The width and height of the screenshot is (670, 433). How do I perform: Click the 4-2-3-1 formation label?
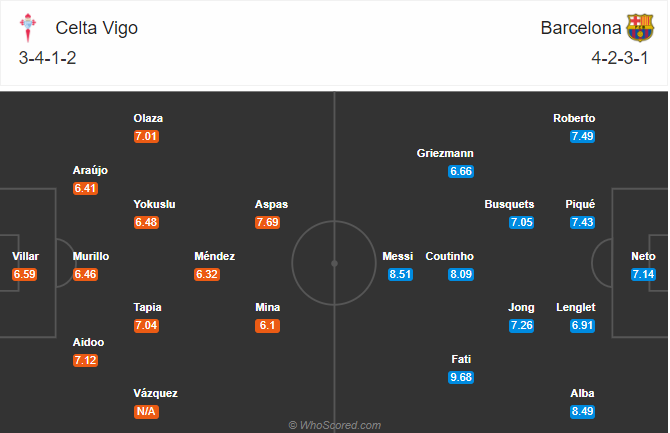[620, 58]
